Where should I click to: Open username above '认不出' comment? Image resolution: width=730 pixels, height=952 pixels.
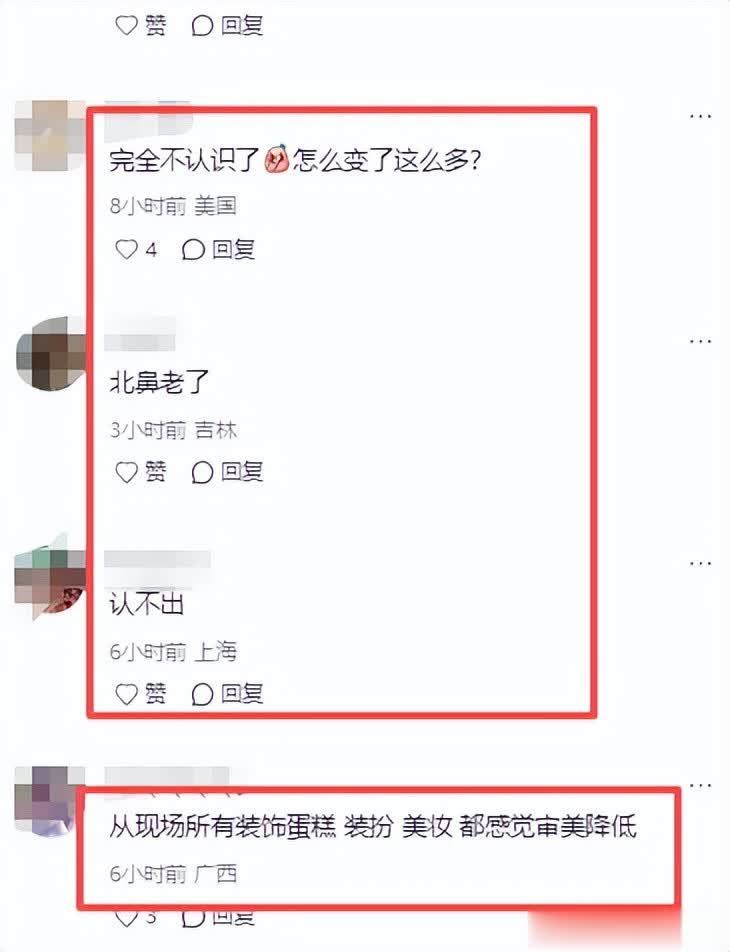(x=157, y=559)
